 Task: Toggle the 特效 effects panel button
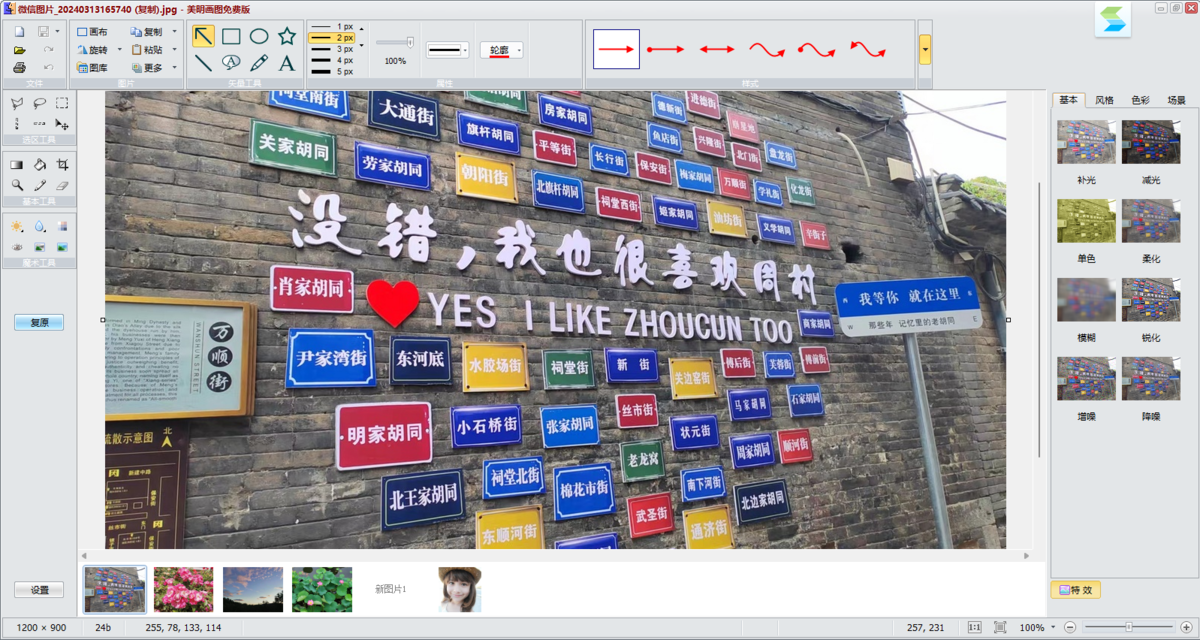[x=1075, y=590]
